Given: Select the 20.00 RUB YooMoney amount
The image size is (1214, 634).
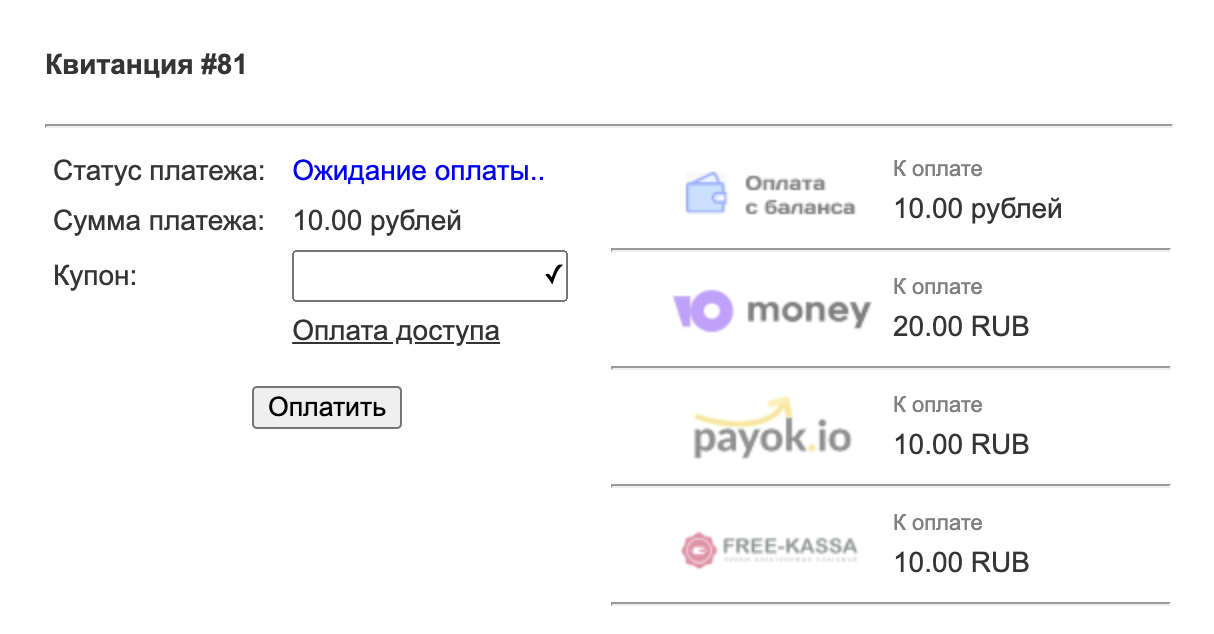Looking at the screenshot, I should pyautogui.click(x=960, y=326).
